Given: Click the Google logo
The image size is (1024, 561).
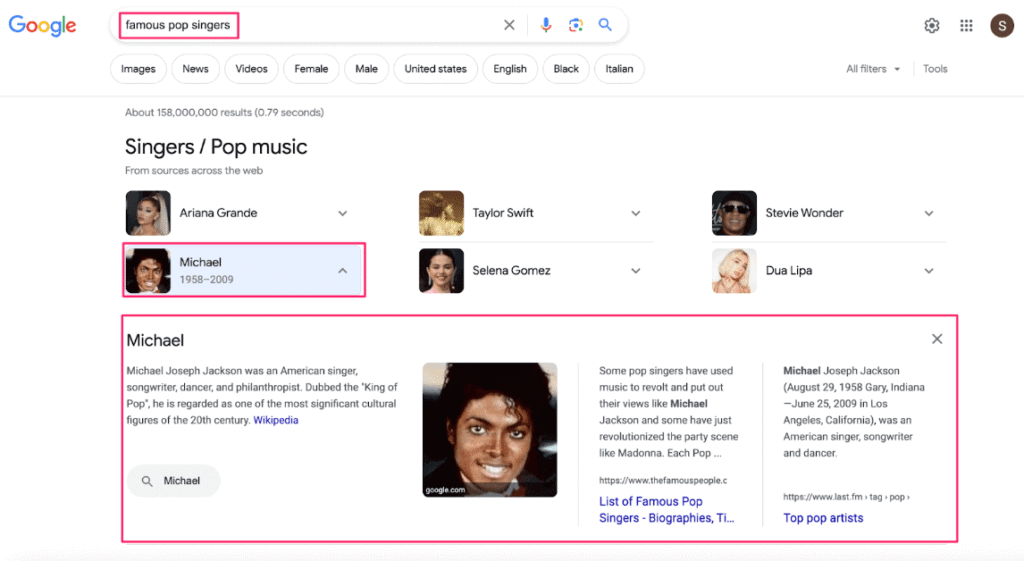Looking at the screenshot, I should coord(42,25).
